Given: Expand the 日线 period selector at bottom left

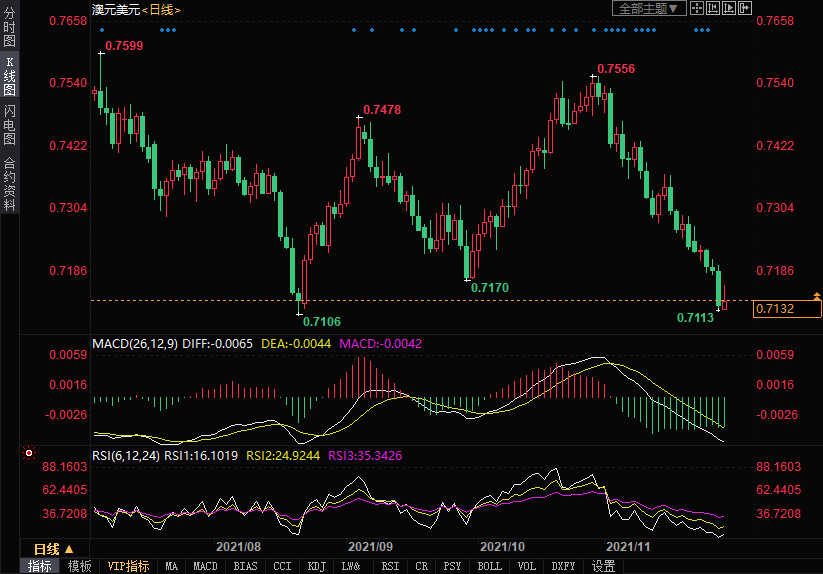Looking at the screenshot, I should (54, 549).
